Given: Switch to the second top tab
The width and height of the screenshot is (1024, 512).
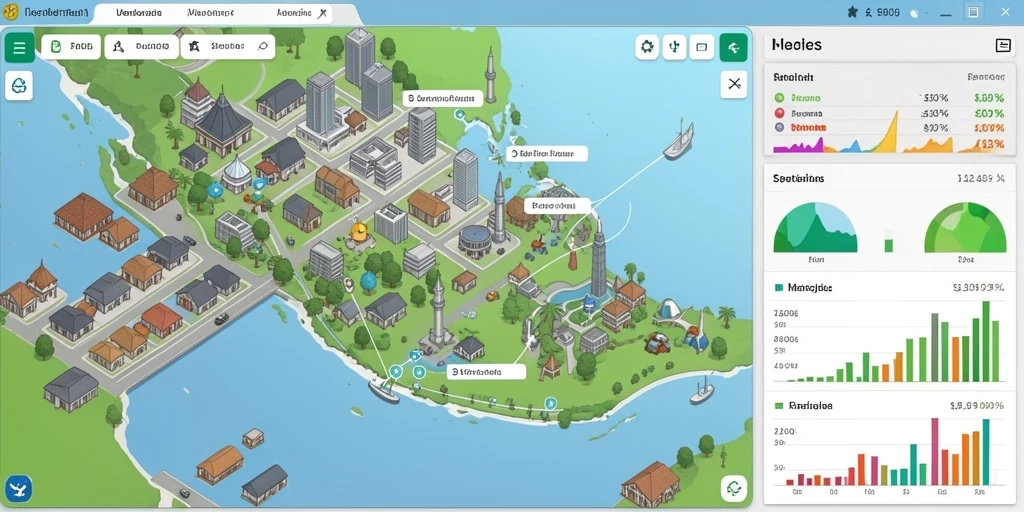Looking at the screenshot, I should [x=211, y=13].
